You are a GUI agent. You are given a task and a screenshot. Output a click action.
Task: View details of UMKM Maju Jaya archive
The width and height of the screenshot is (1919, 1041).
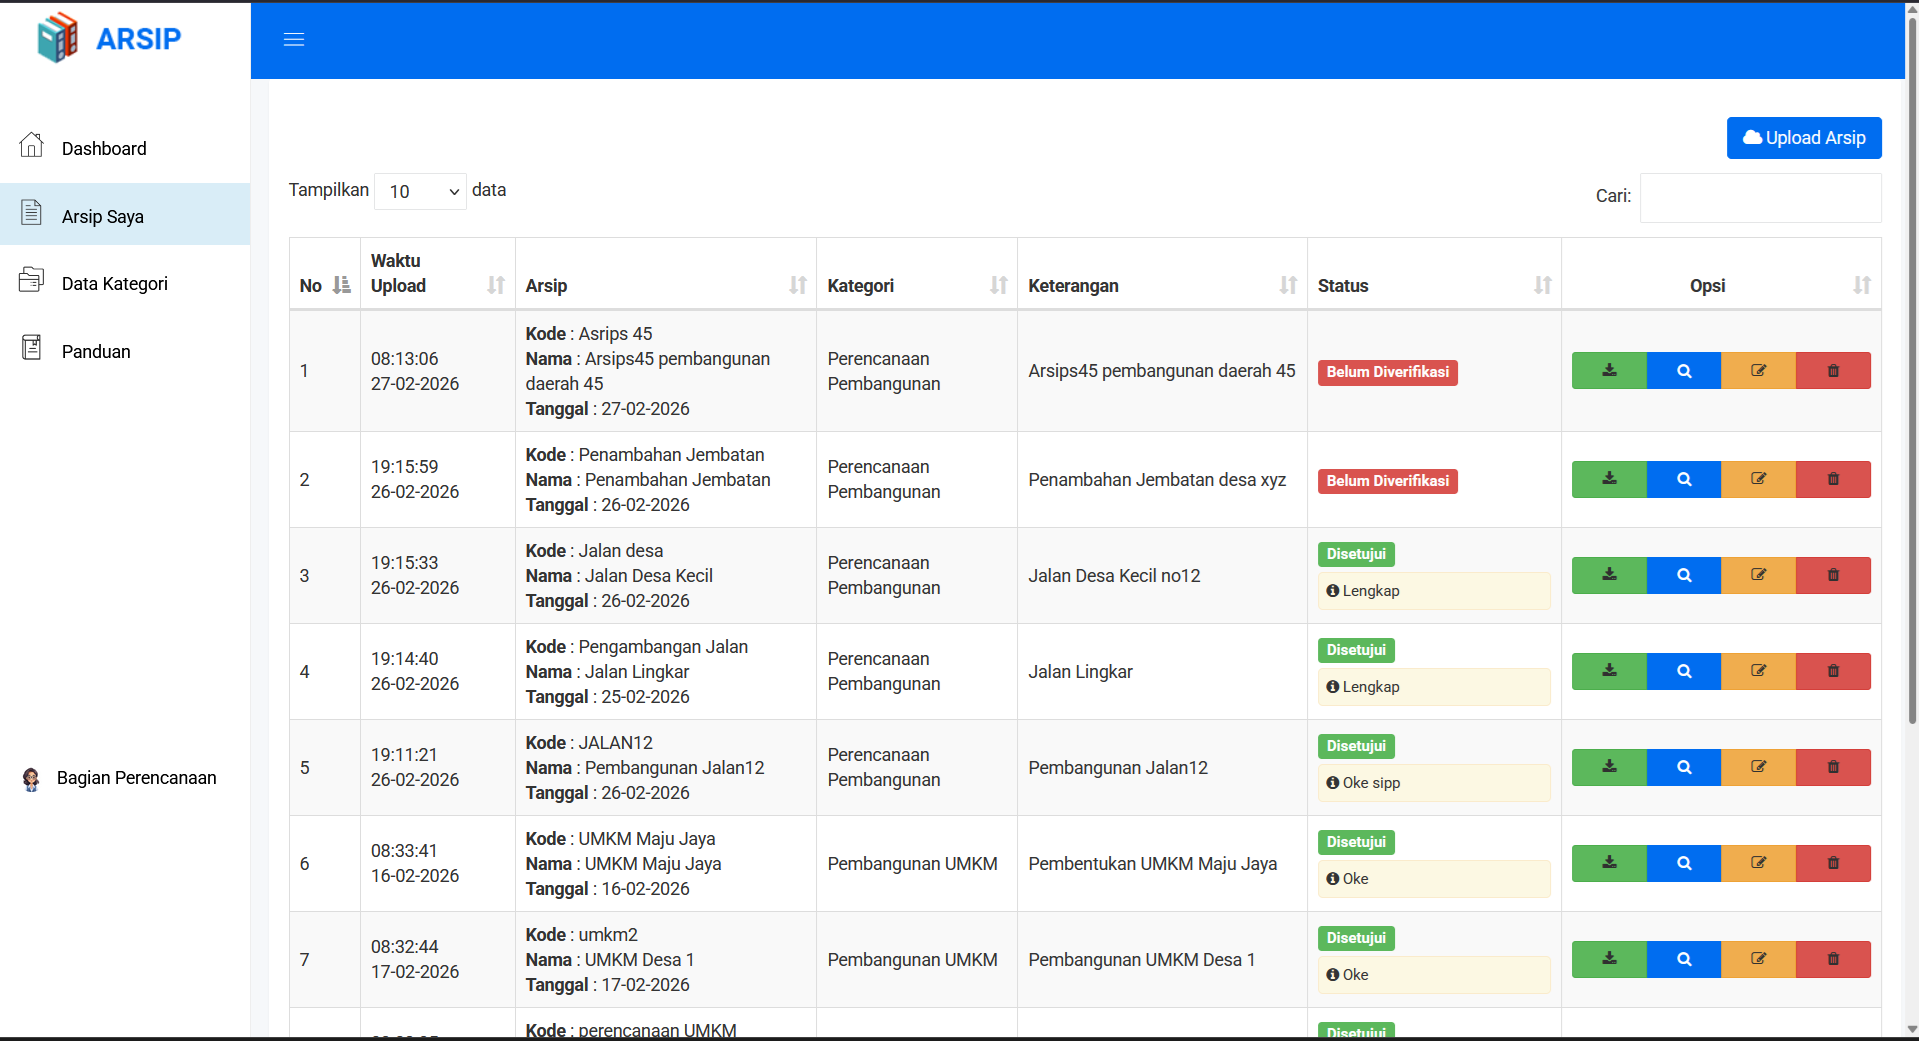tap(1684, 863)
